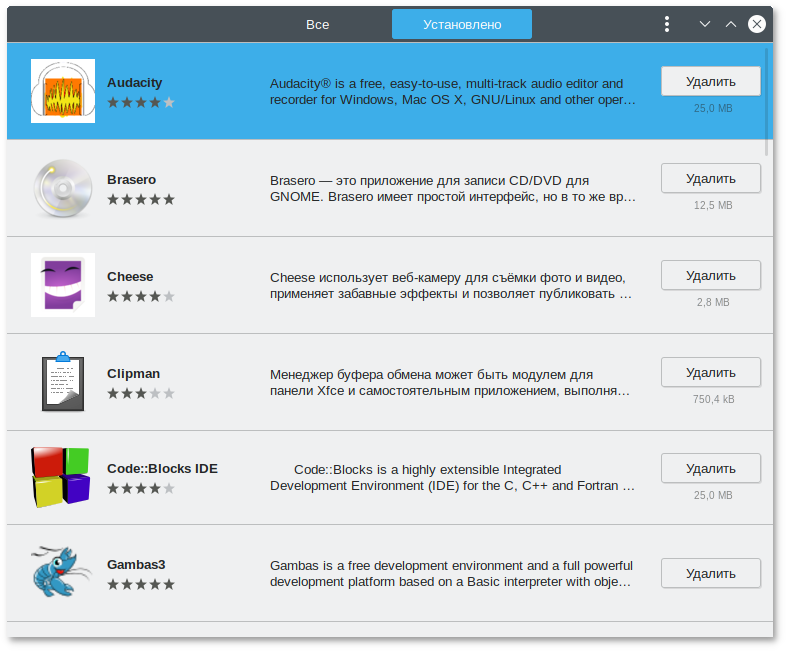786x651 pixels.
Task: Click the Audacity app icon
Action: (63, 91)
